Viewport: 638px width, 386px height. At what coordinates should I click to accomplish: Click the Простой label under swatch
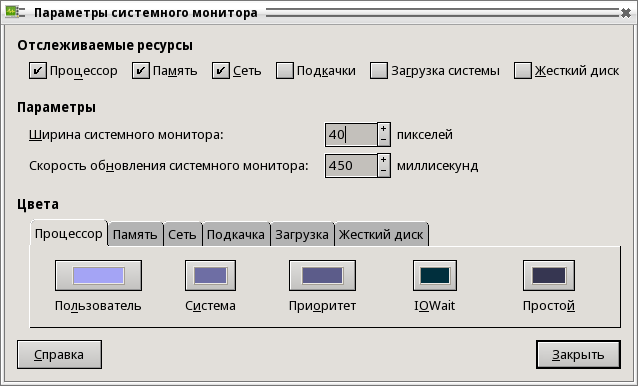549,306
